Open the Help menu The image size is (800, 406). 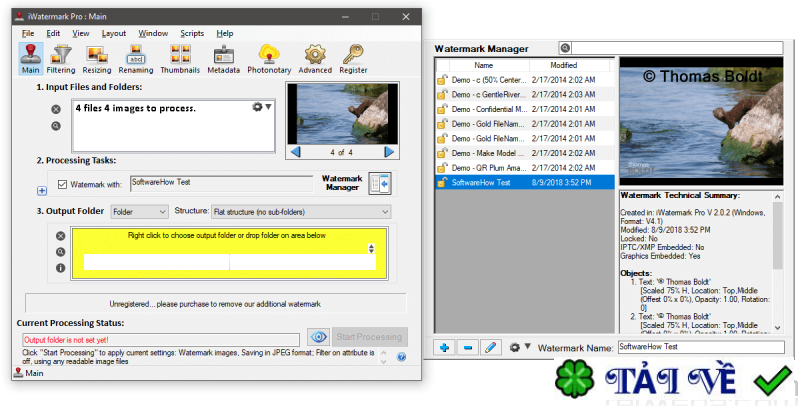[224, 33]
